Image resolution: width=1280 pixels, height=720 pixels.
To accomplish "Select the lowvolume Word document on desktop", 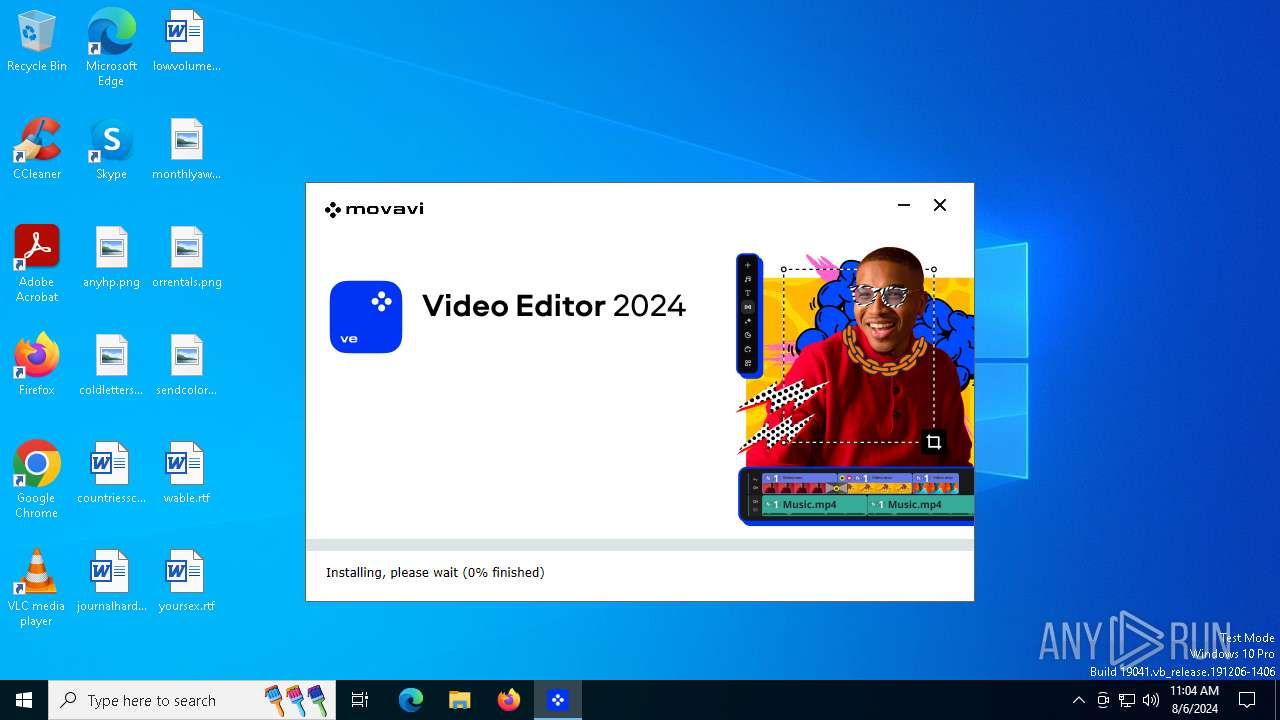I will (x=186, y=41).
